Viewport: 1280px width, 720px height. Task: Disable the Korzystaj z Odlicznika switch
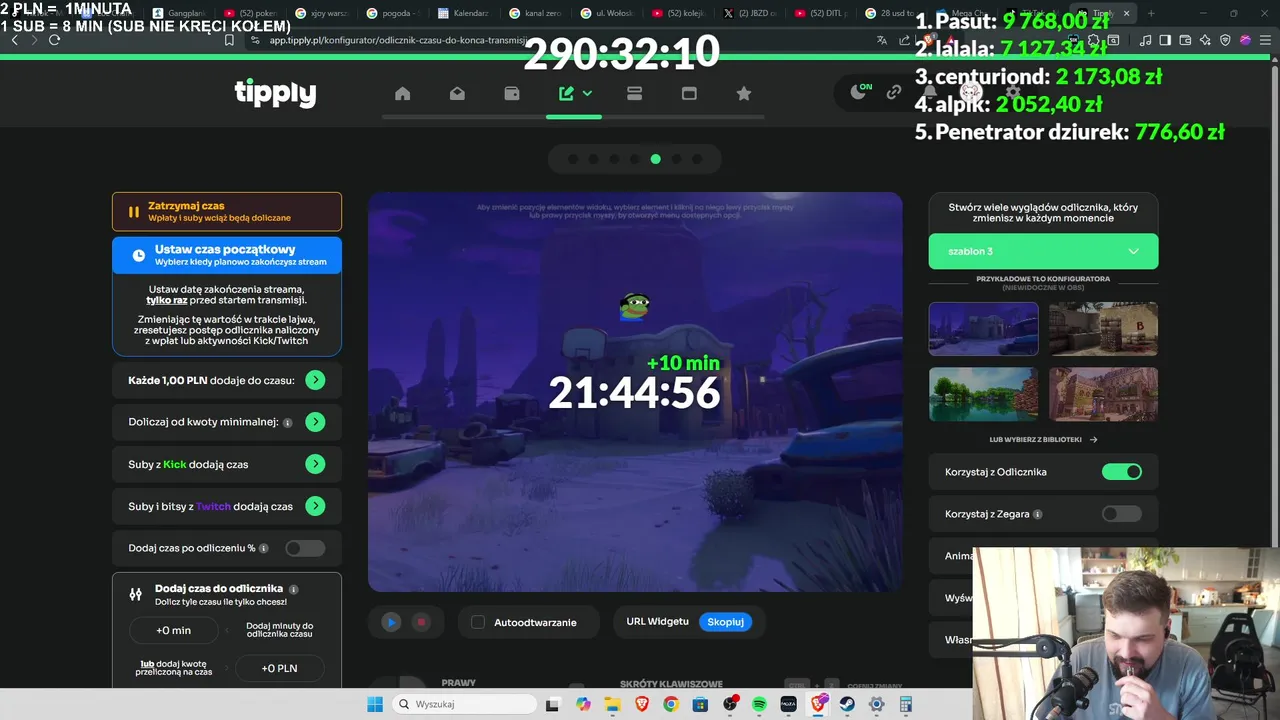click(x=1121, y=471)
